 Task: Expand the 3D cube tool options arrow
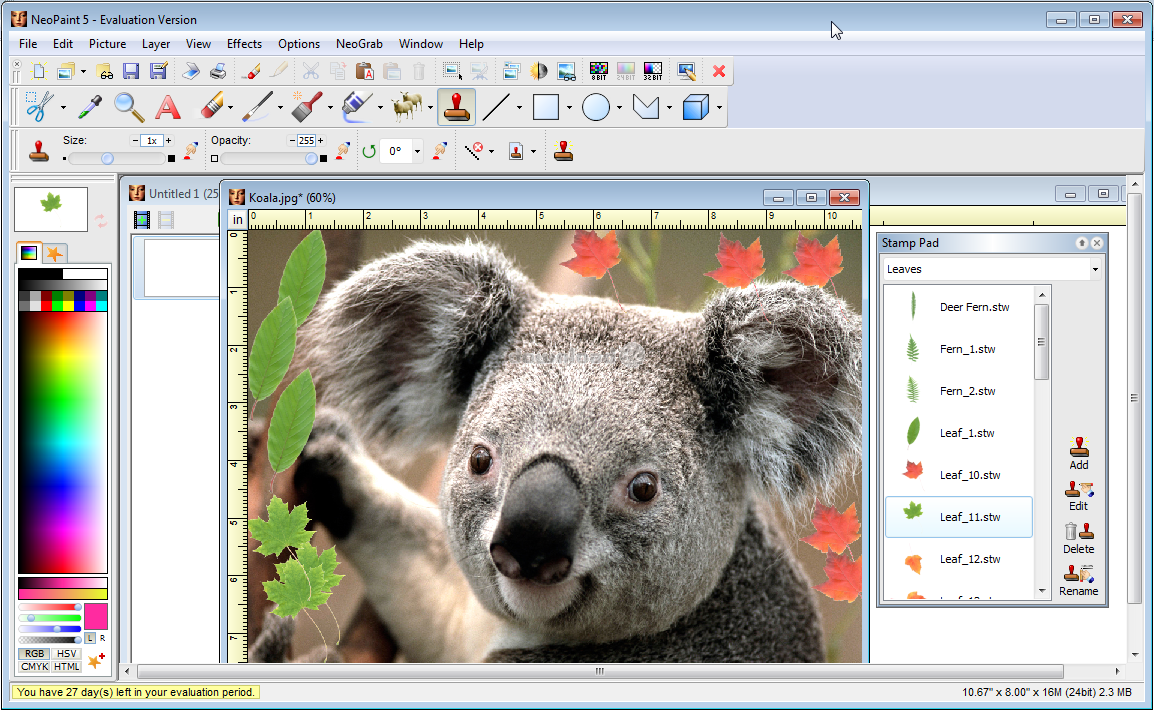click(x=719, y=108)
